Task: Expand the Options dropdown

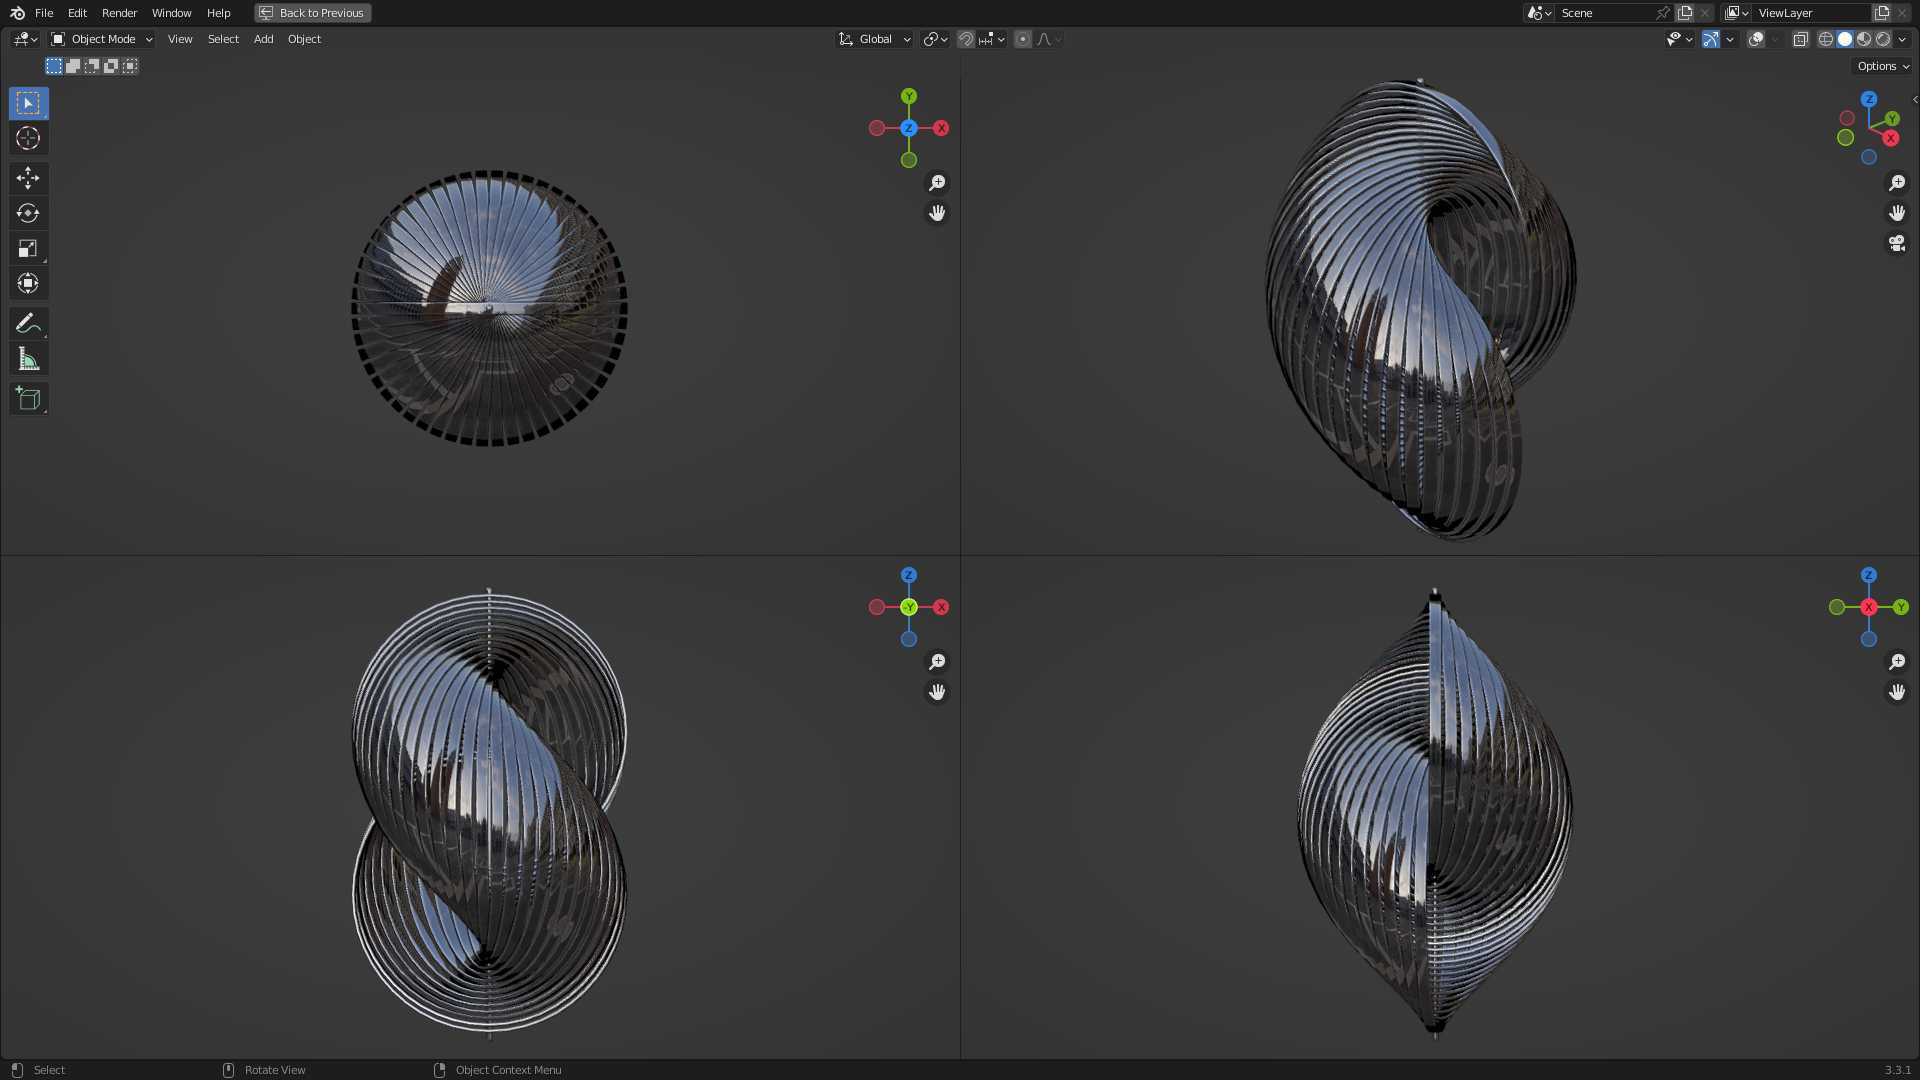Action: pyautogui.click(x=1883, y=66)
